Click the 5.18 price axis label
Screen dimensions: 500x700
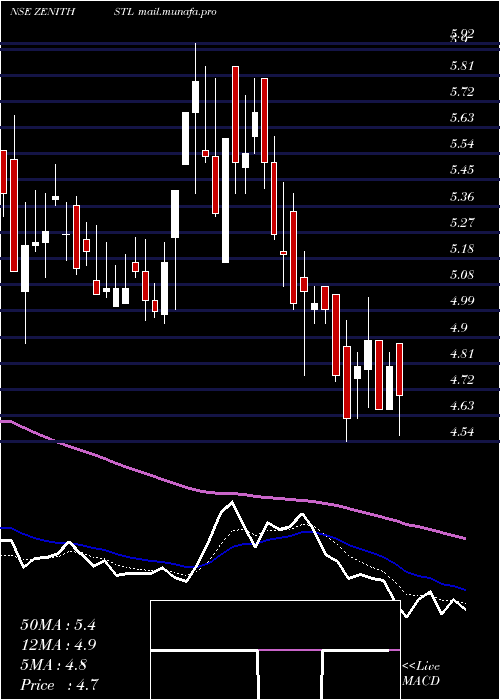pyautogui.click(x=462, y=249)
